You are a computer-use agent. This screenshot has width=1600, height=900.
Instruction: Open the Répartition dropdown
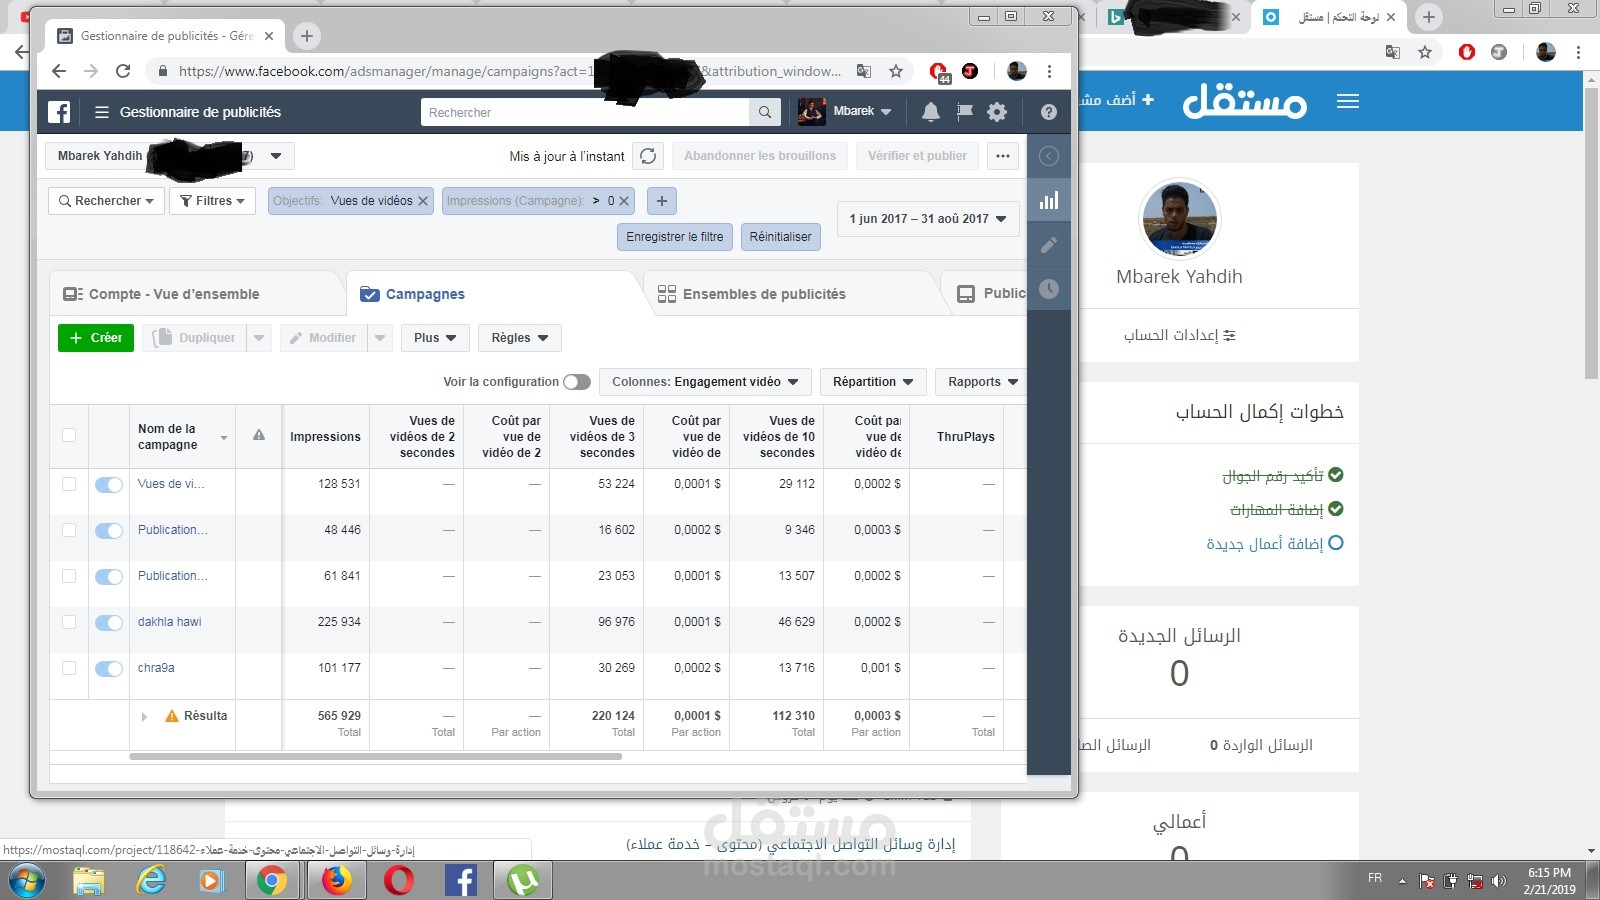[x=873, y=382]
